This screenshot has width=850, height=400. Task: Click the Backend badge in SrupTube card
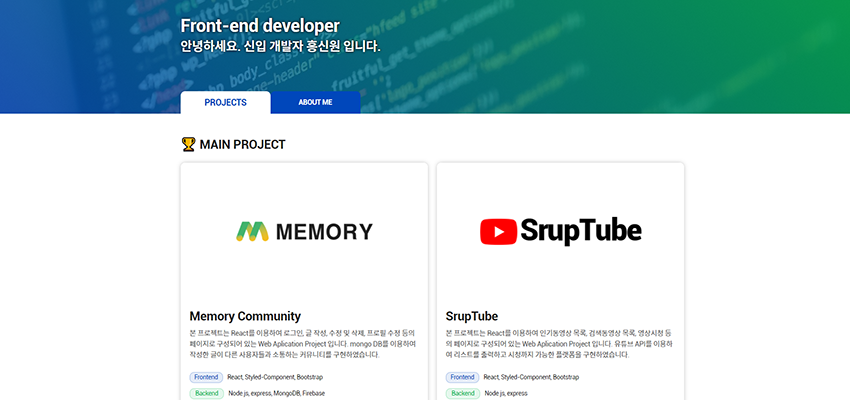click(463, 393)
